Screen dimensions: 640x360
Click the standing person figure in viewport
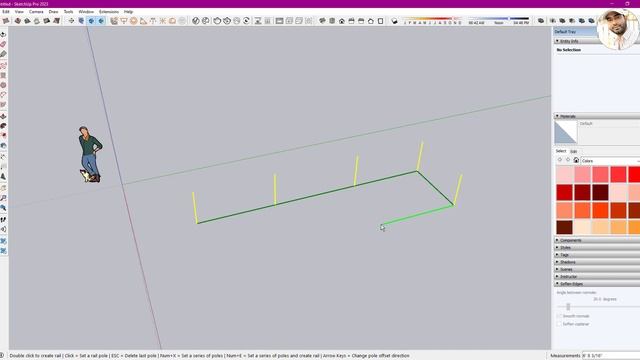point(90,154)
